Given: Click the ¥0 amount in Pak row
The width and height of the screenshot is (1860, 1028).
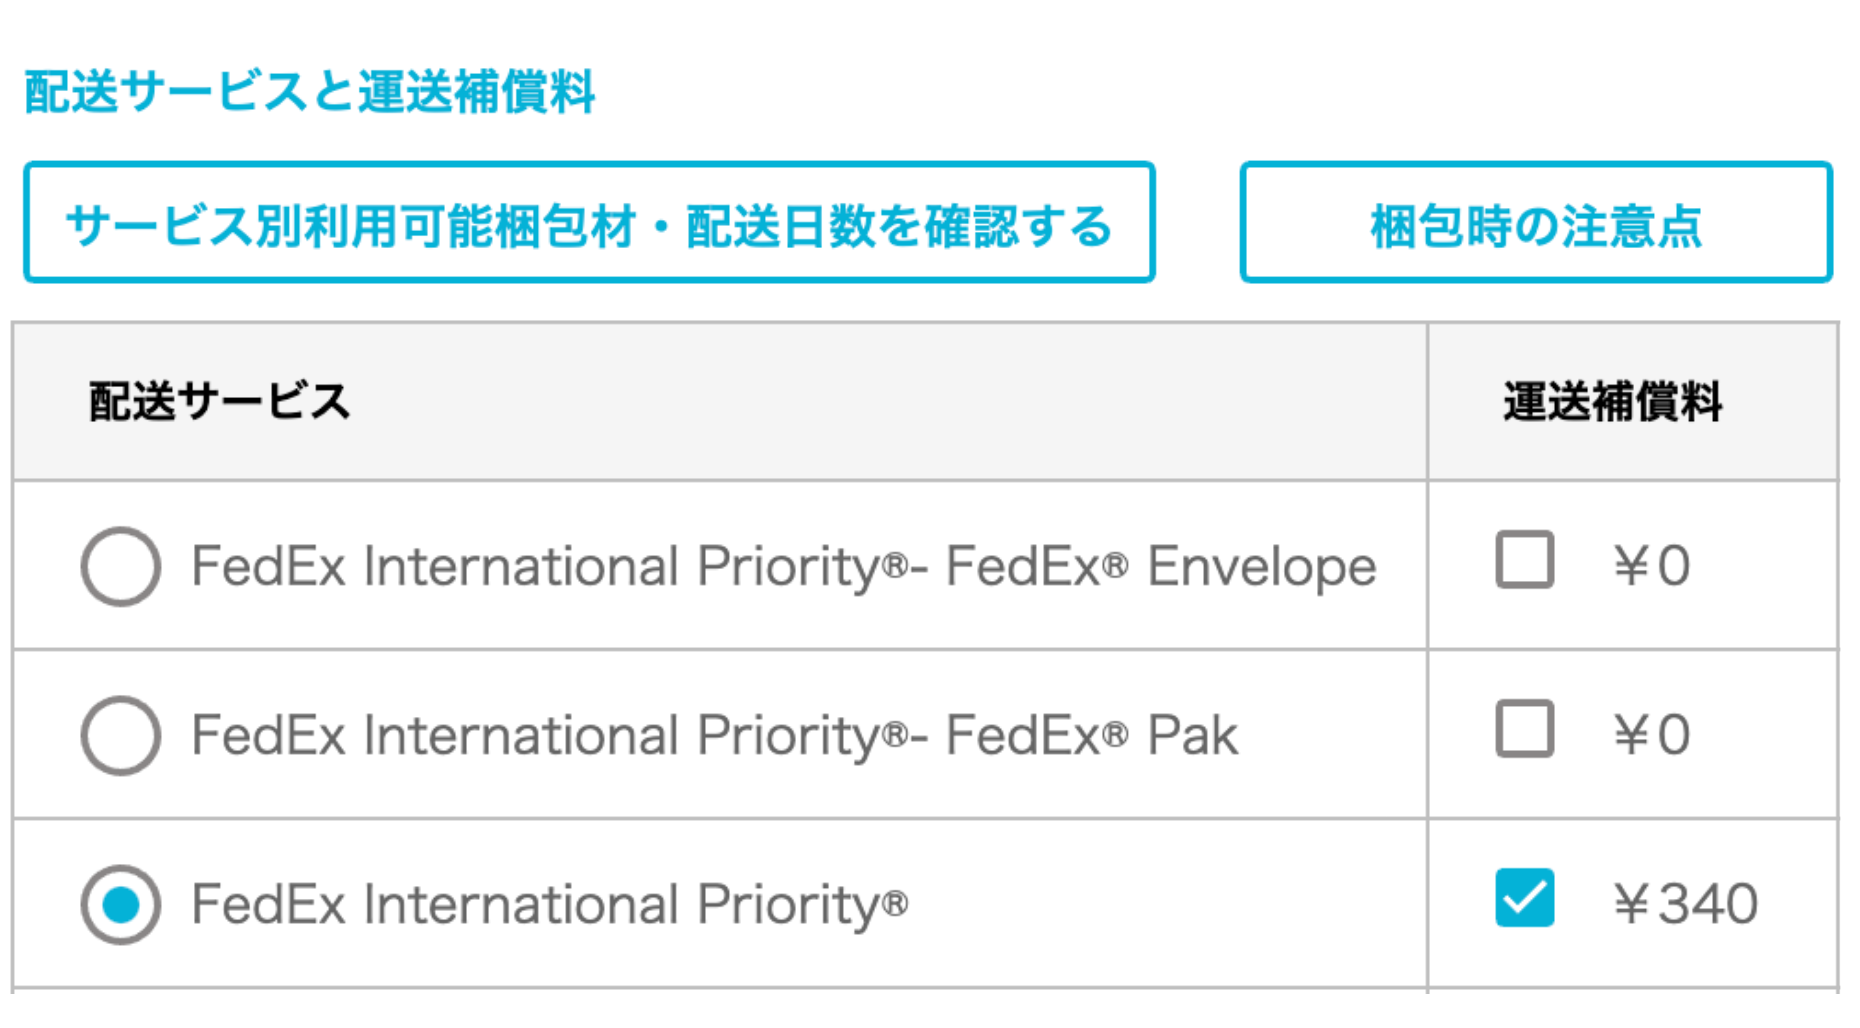Looking at the screenshot, I should (x=1652, y=735).
